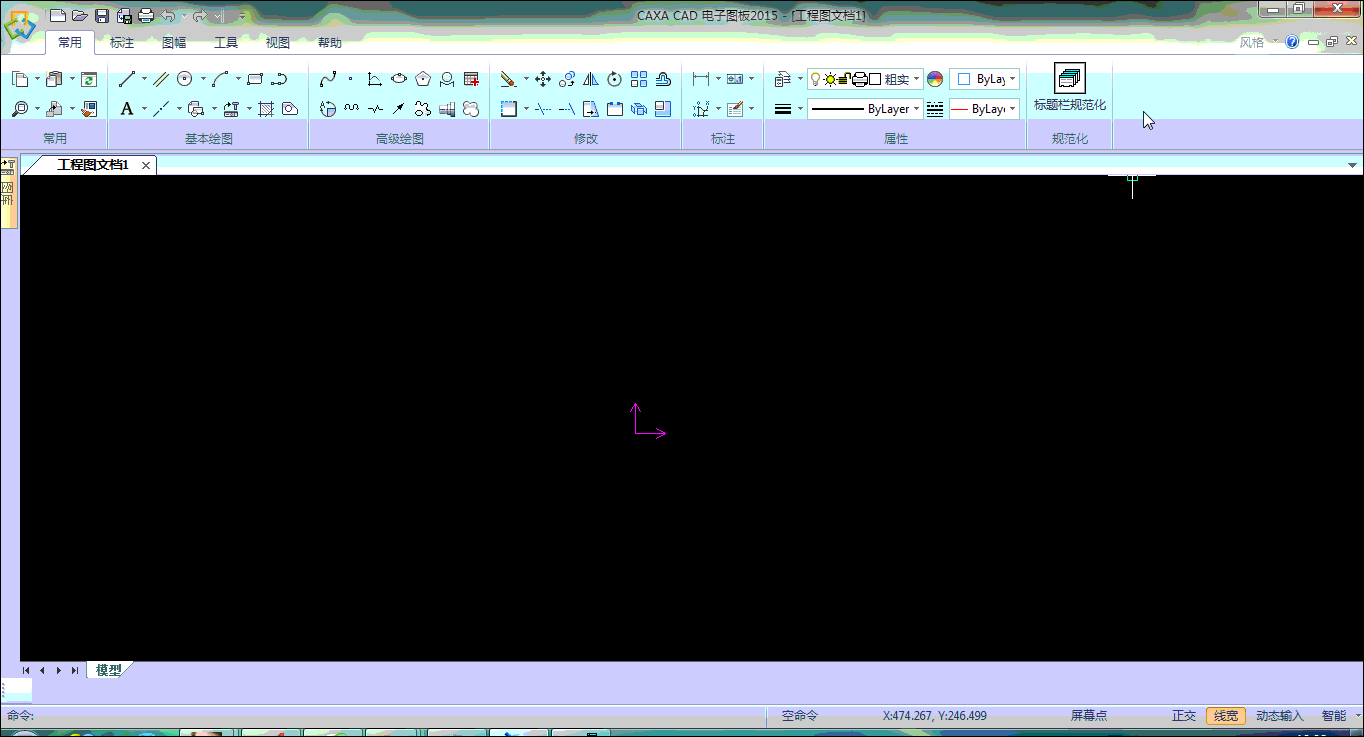This screenshot has width=1364, height=737.
Task: Click the 标题栏规范化 button
Action: (x=1070, y=88)
